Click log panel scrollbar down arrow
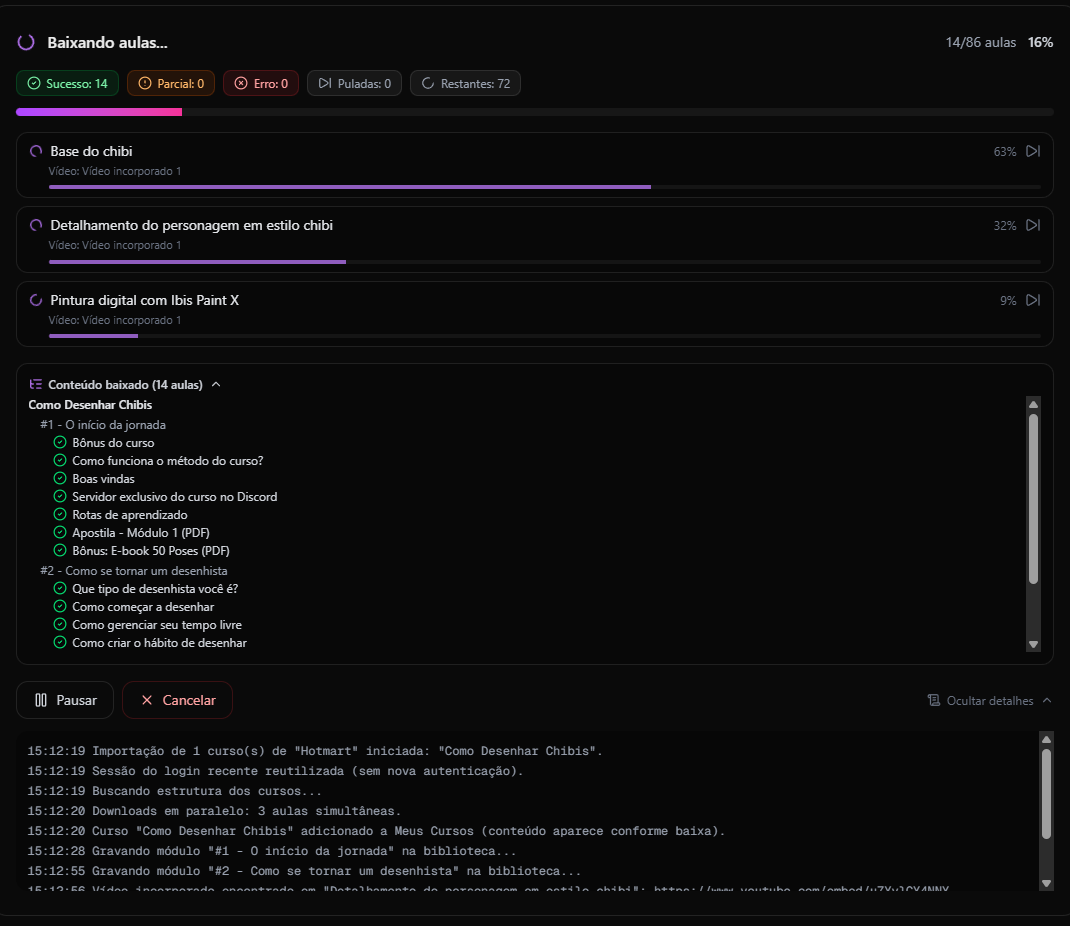This screenshot has height=926, width=1070. 1046,883
